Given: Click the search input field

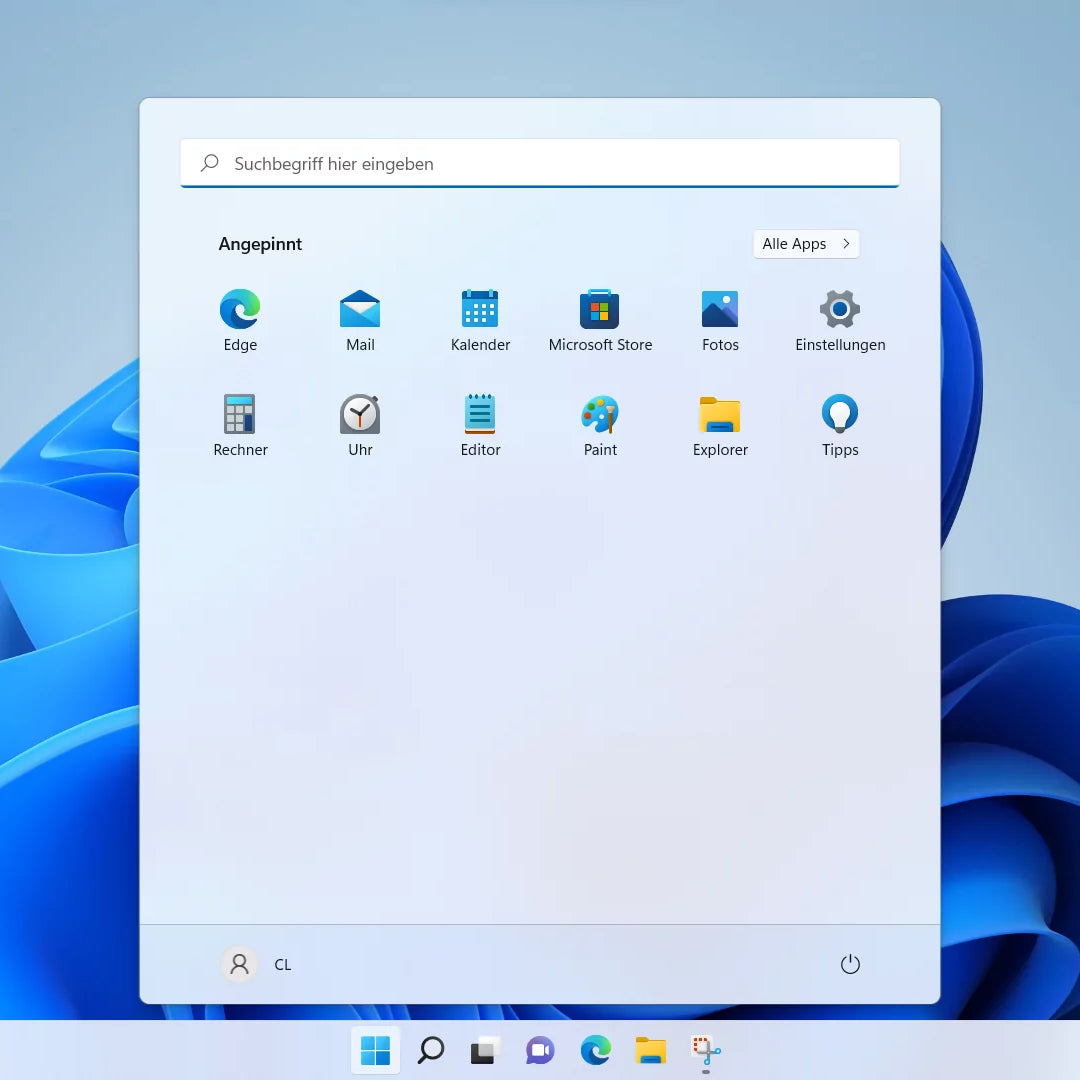Looking at the screenshot, I should tap(540, 163).
